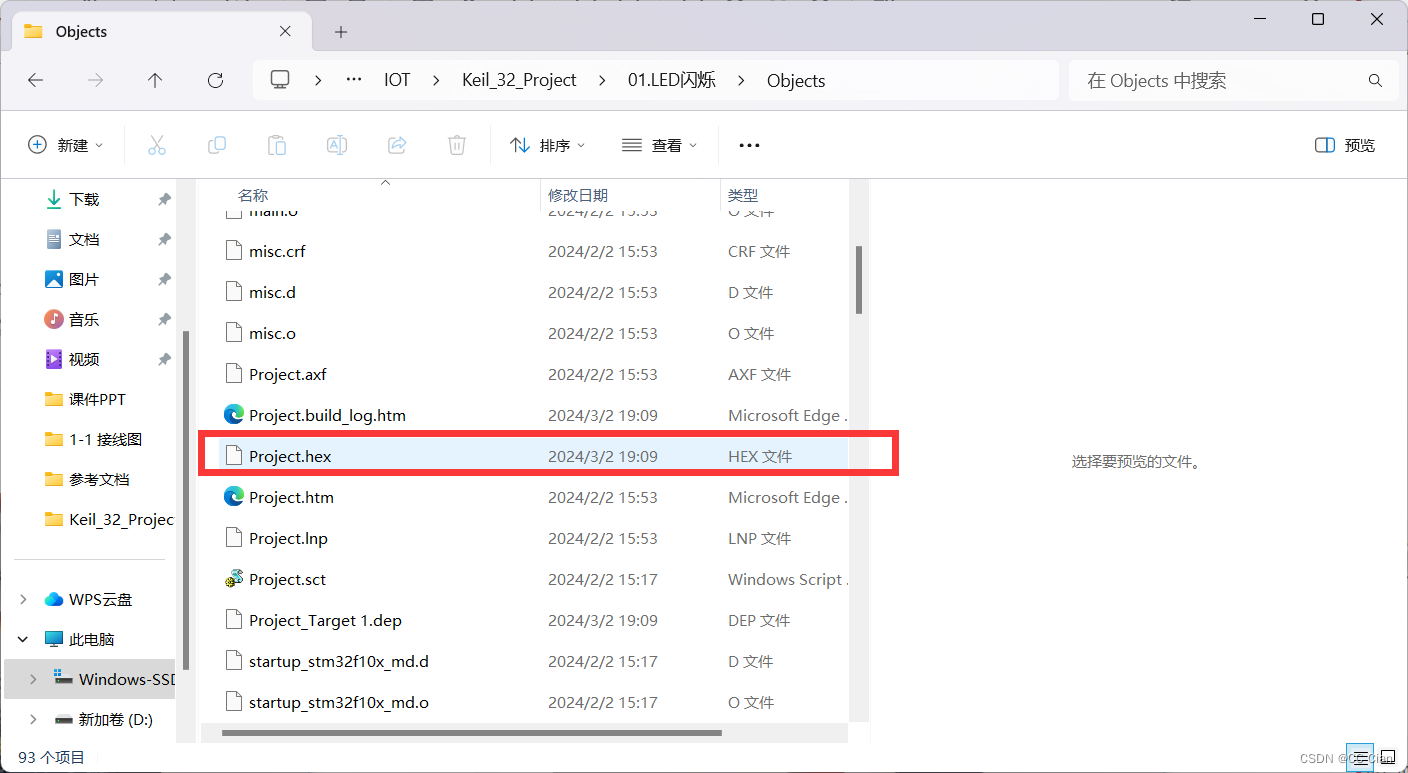
Task: Go up one folder level
Action: click(x=155, y=80)
